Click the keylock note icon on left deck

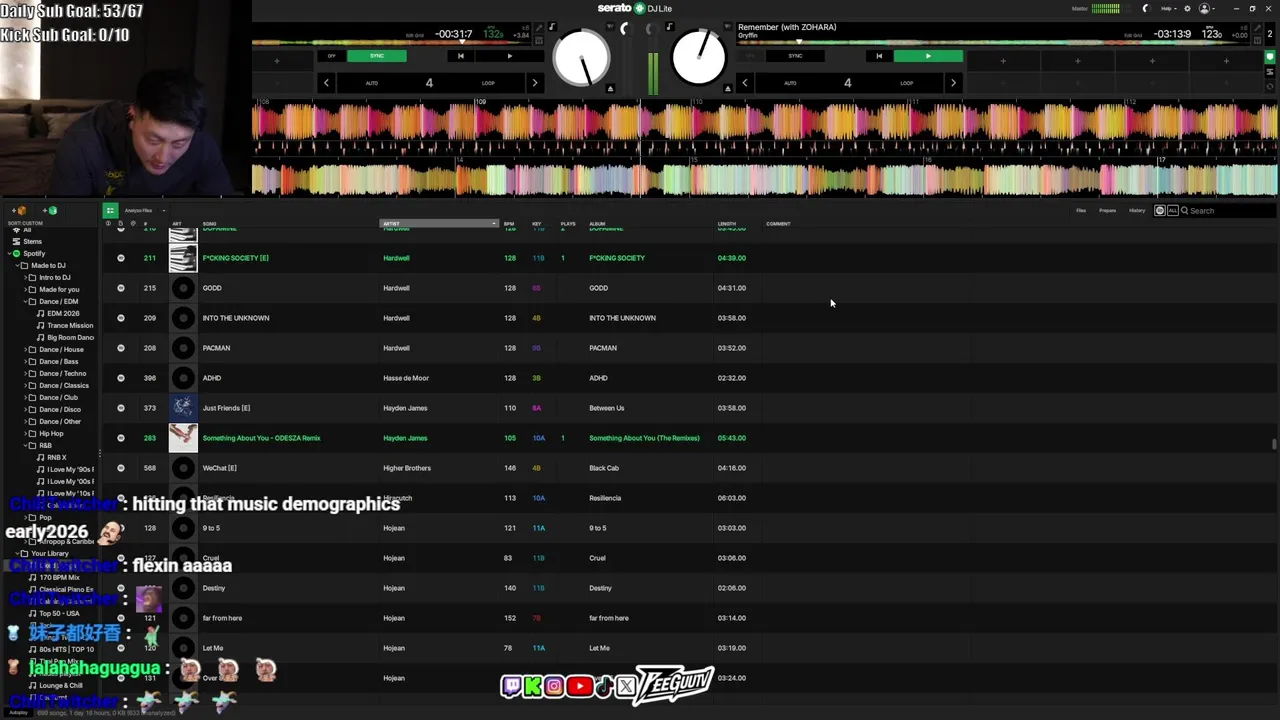pos(551,27)
